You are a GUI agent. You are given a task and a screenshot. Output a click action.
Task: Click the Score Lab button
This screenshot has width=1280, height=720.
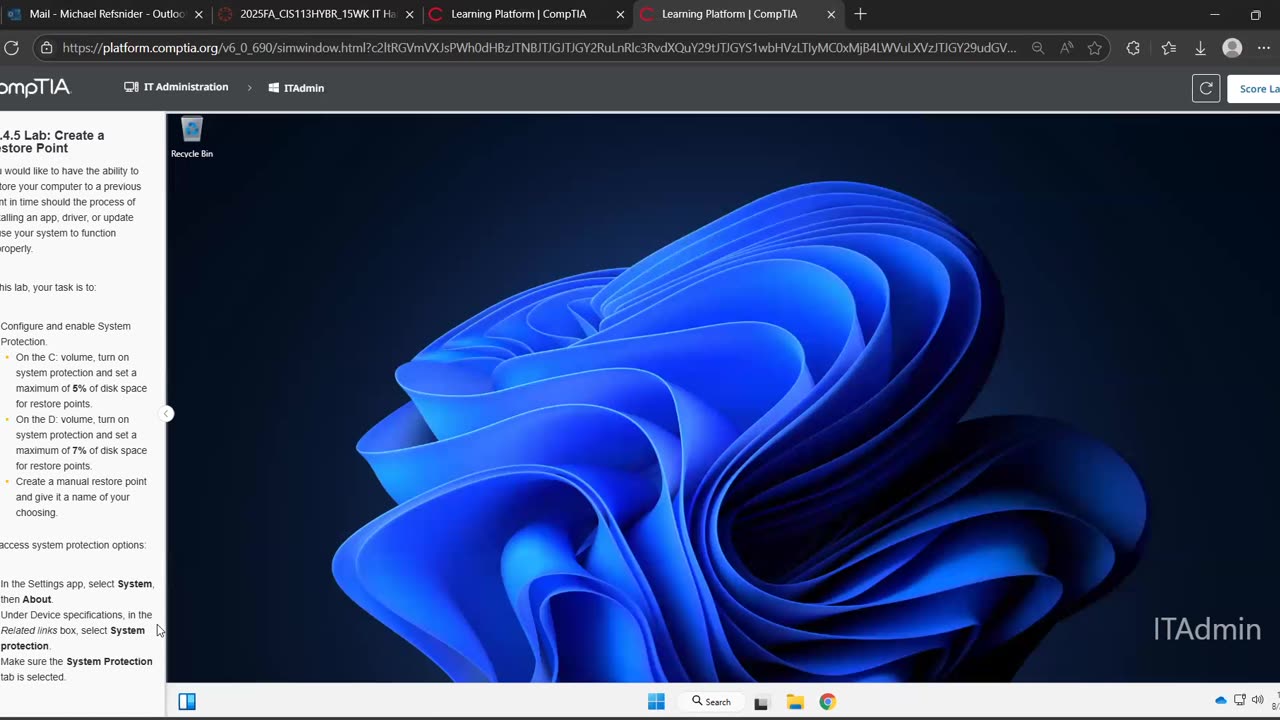tap(1255, 88)
